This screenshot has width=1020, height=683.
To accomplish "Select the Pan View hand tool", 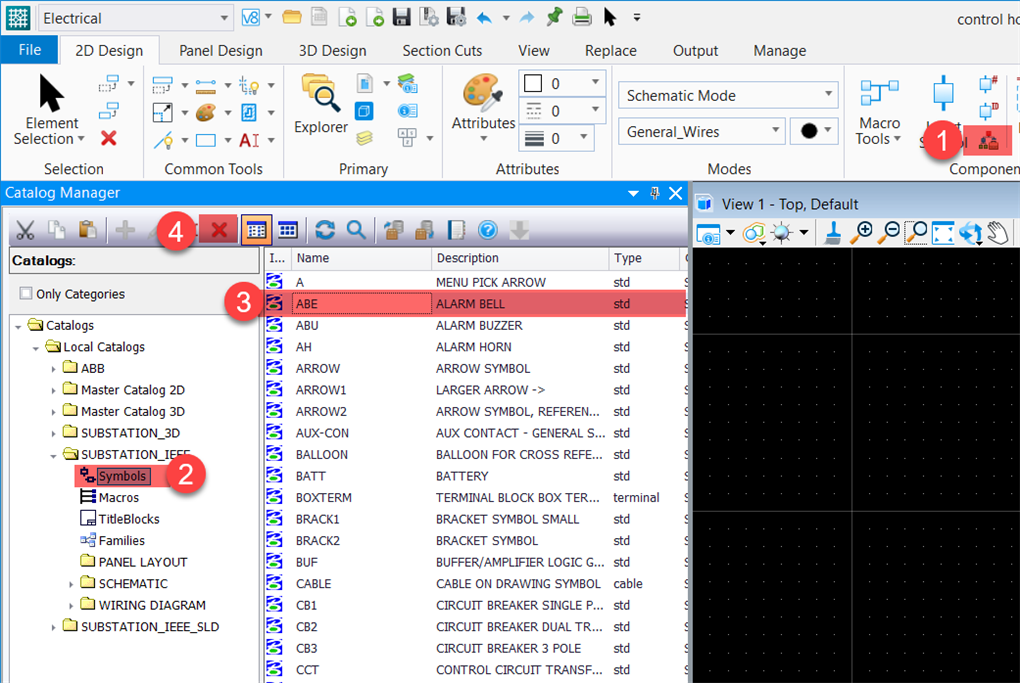I will [996, 233].
